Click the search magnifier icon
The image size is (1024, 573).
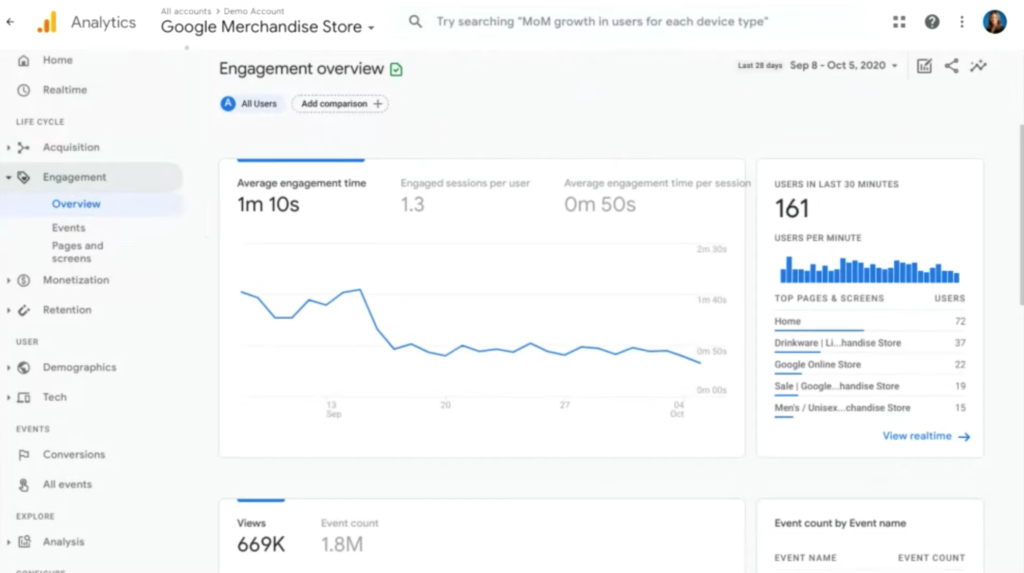415,22
